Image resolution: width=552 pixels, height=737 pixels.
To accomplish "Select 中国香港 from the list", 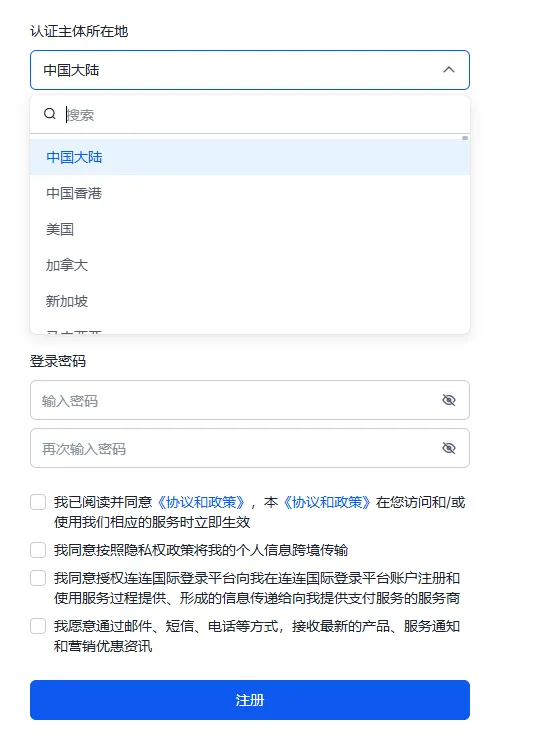I will pos(250,193).
